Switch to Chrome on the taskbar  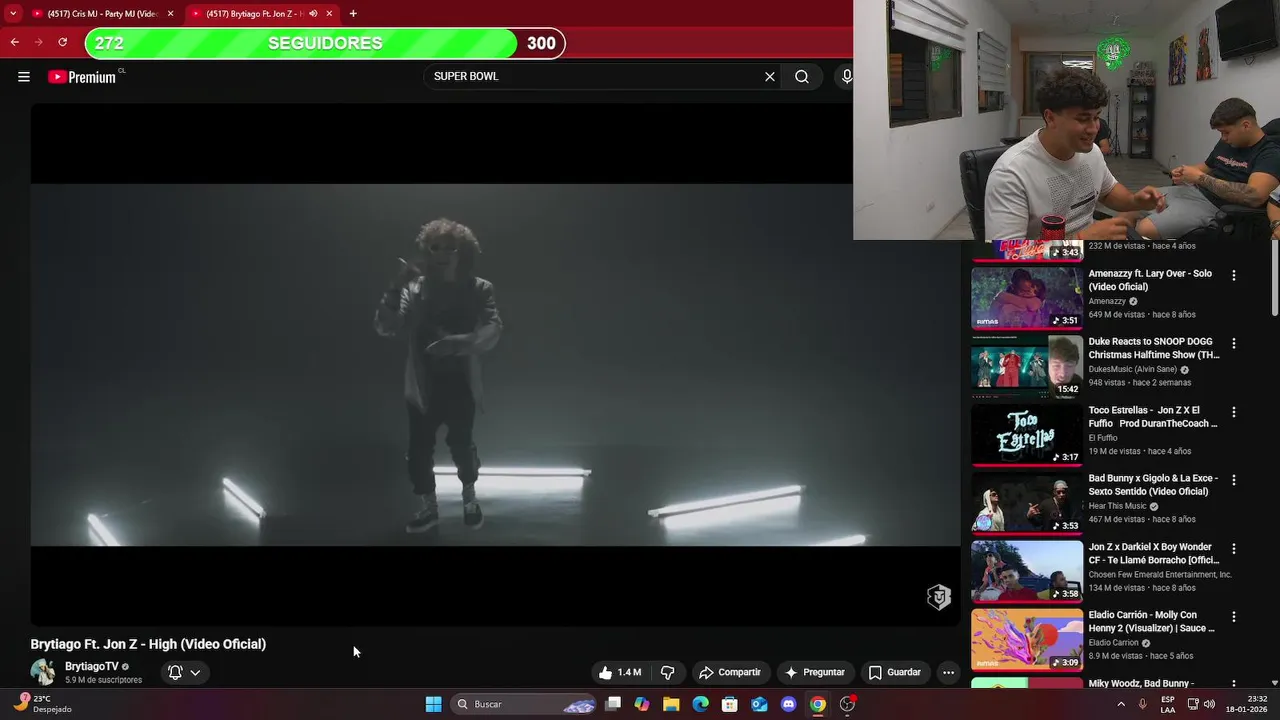pyautogui.click(x=818, y=704)
